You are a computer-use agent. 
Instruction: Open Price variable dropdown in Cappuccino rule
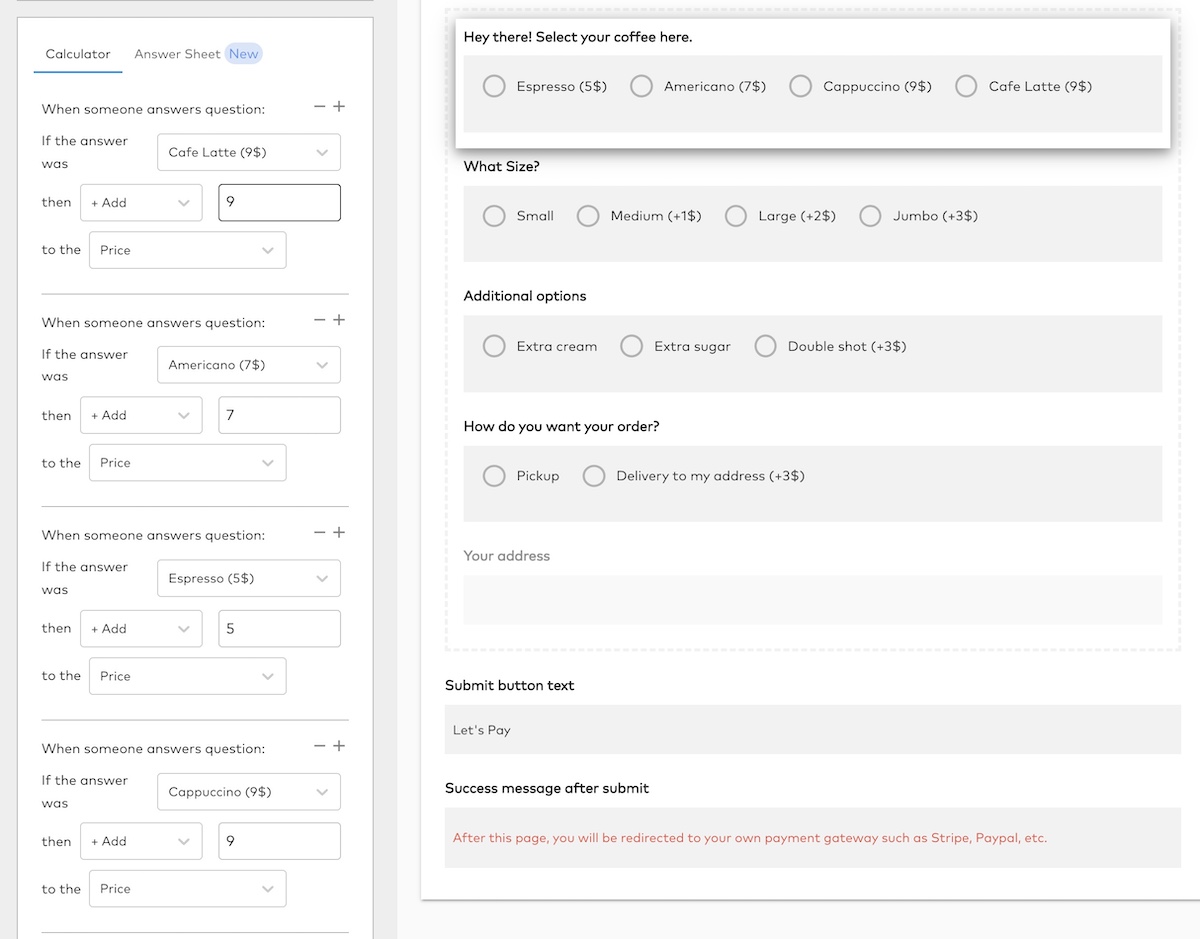(x=187, y=889)
